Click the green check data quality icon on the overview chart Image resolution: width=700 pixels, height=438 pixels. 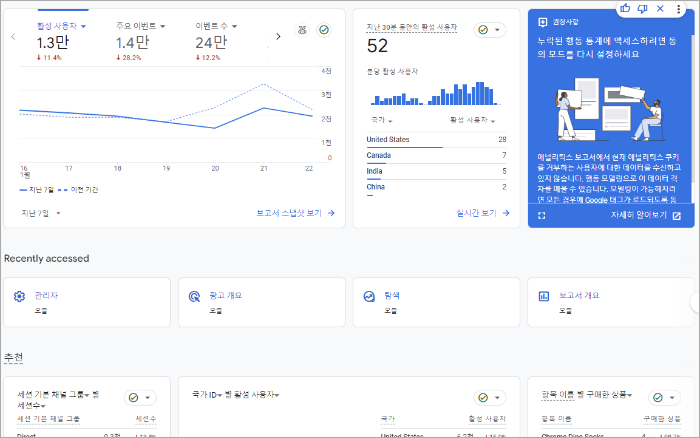pyautogui.click(x=324, y=30)
